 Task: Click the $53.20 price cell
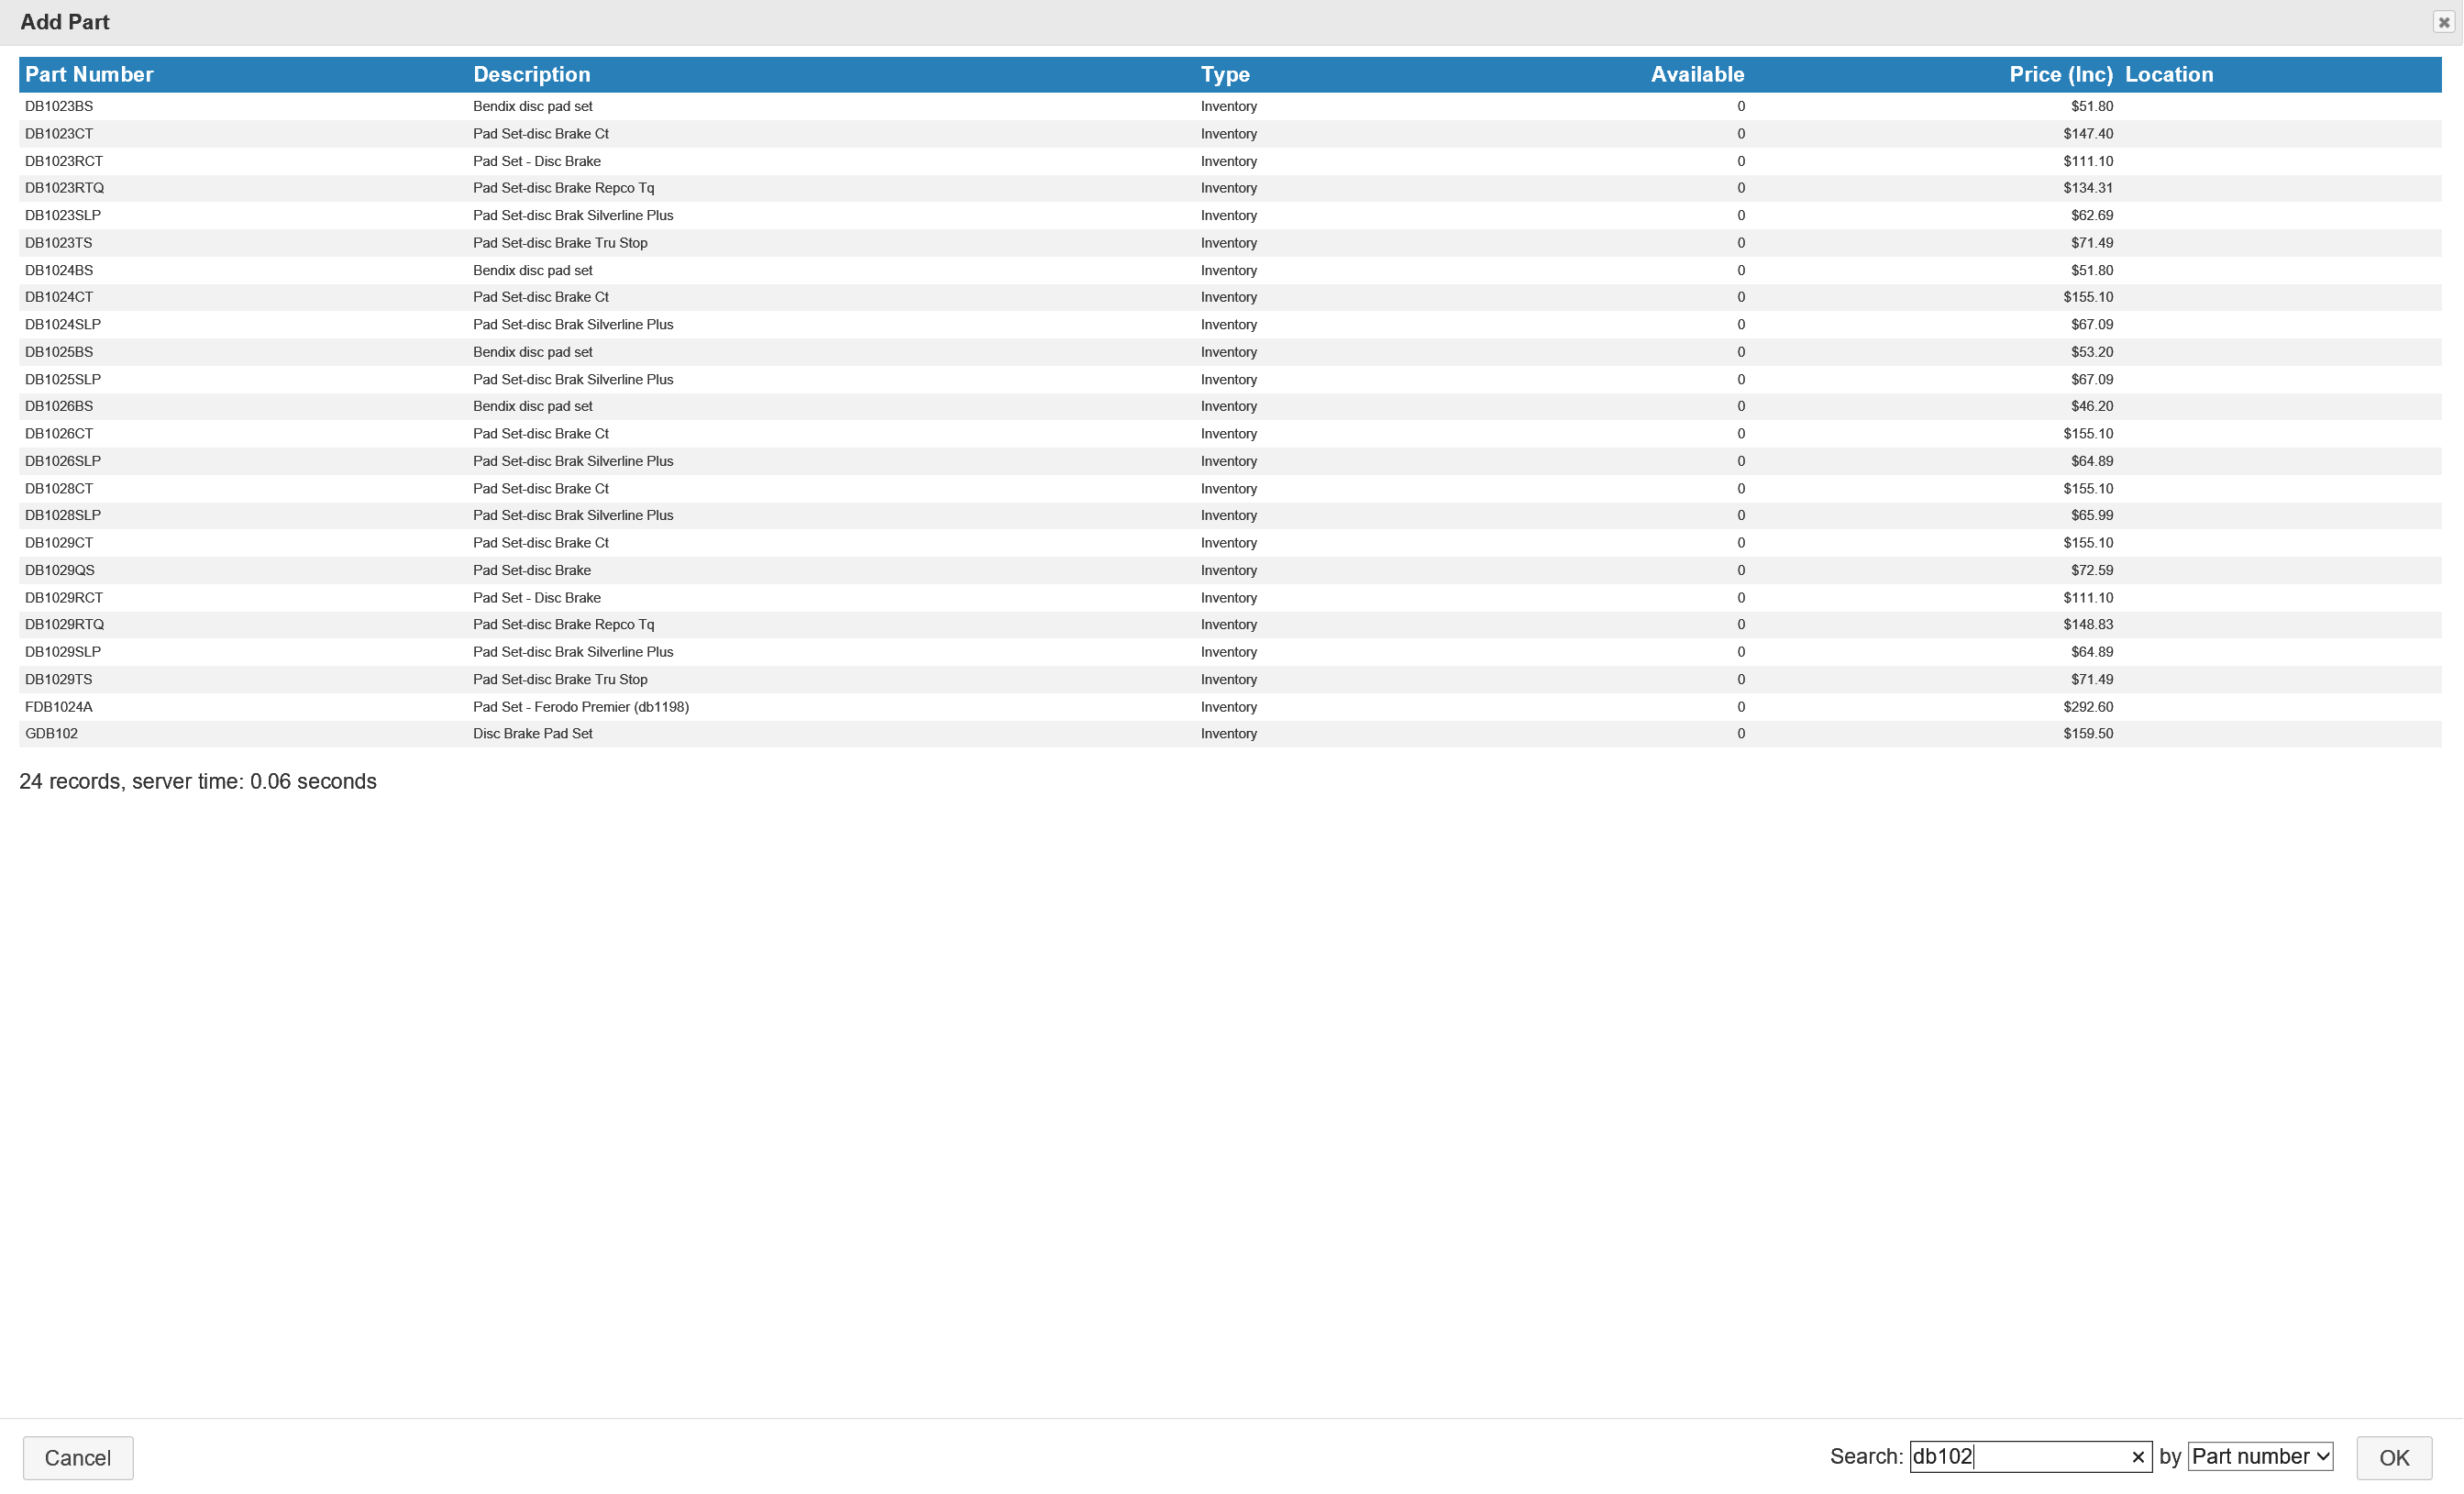[x=2092, y=352]
